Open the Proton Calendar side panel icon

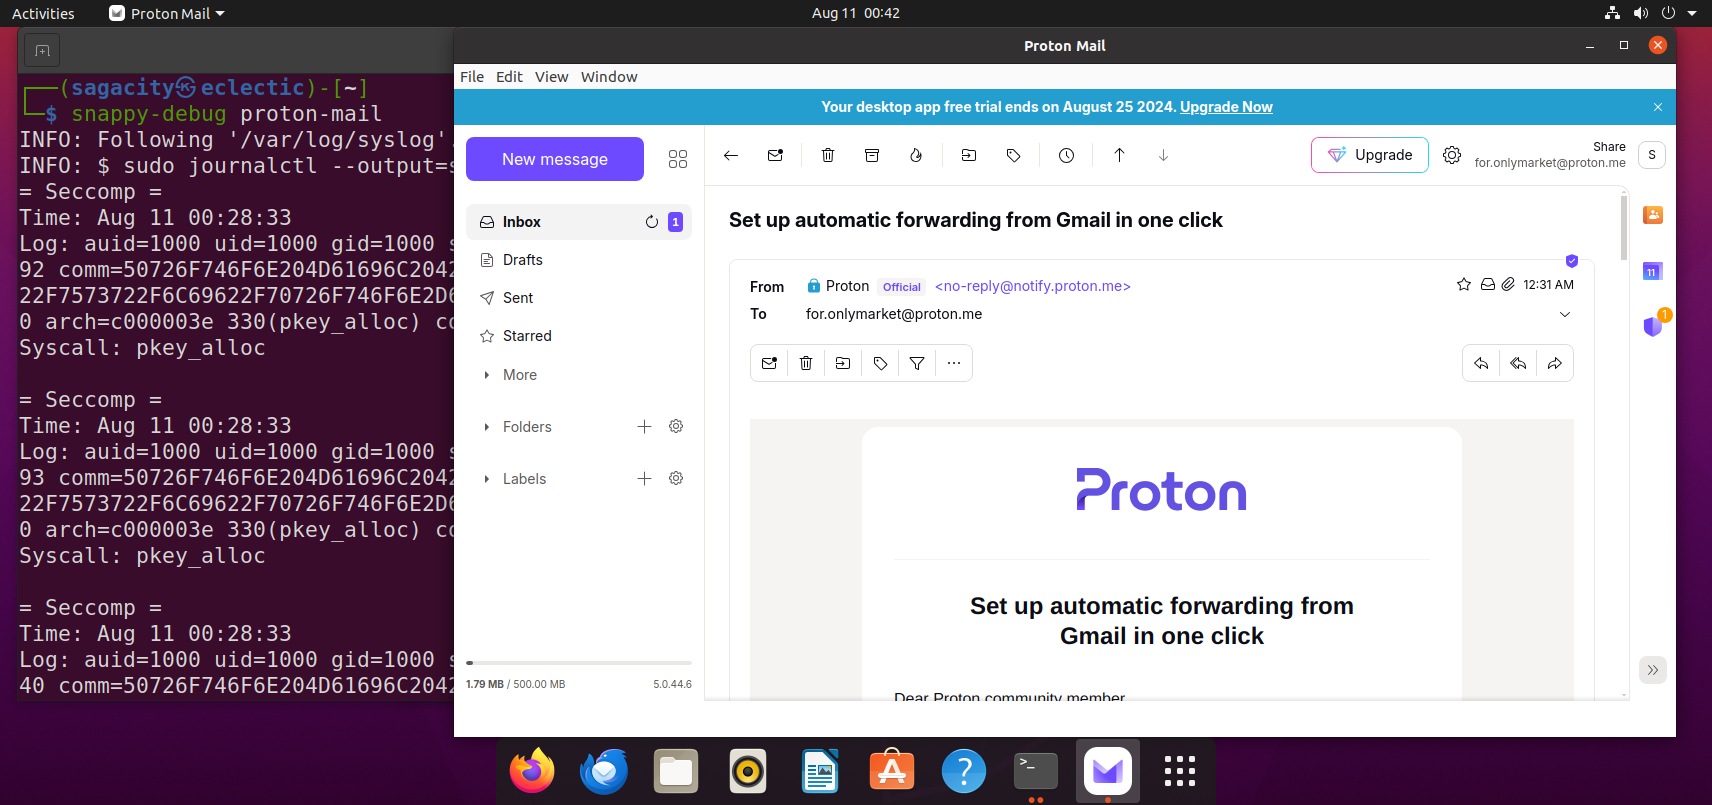coord(1653,271)
